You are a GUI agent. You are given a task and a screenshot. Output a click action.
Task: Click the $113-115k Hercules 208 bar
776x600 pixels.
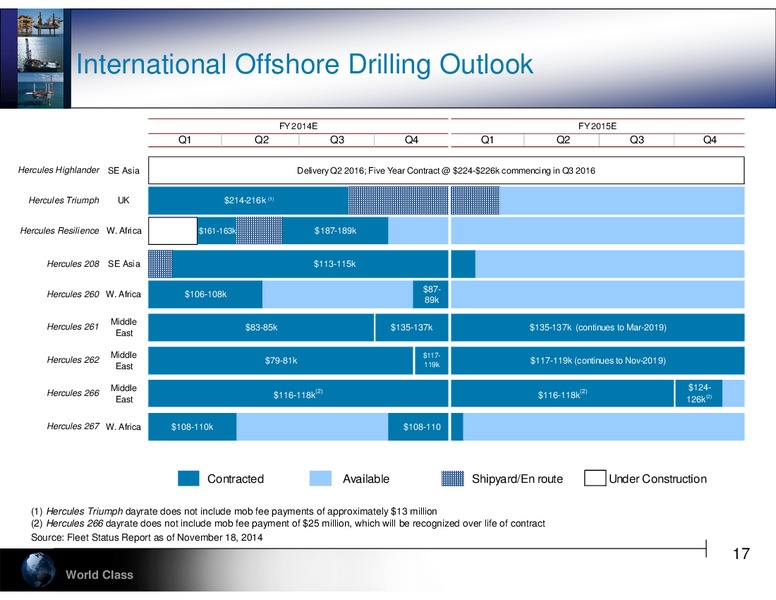pos(310,264)
